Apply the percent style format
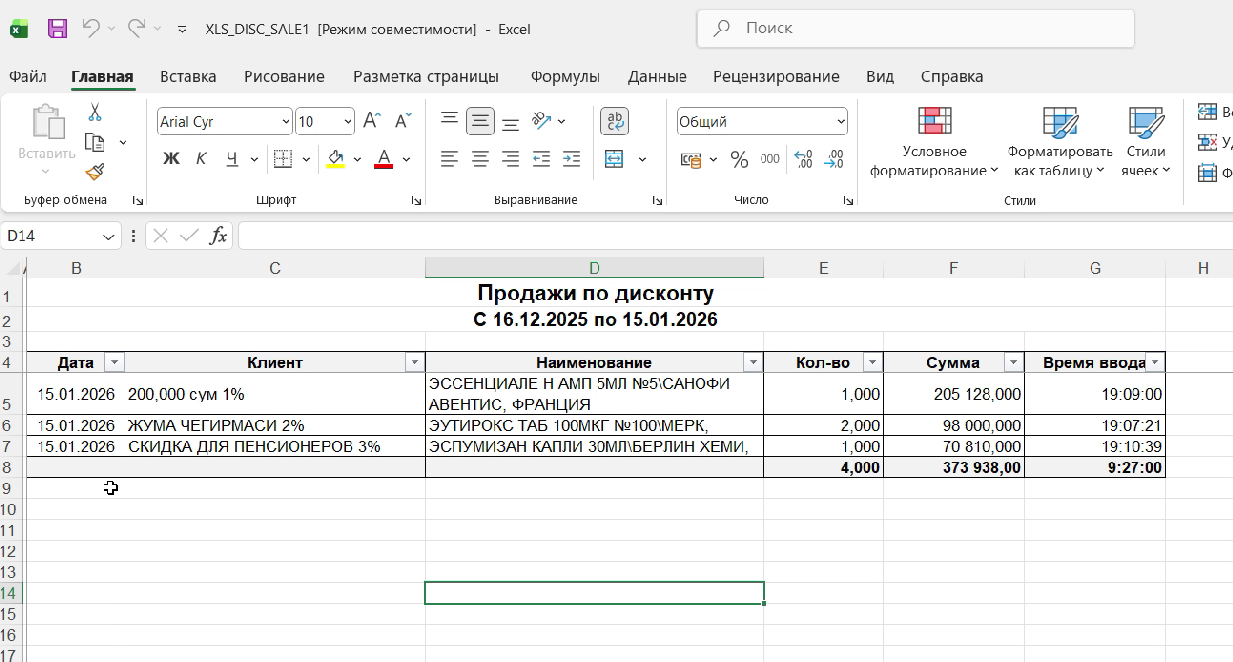This screenshot has height=662, width=1233. click(739, 158)
